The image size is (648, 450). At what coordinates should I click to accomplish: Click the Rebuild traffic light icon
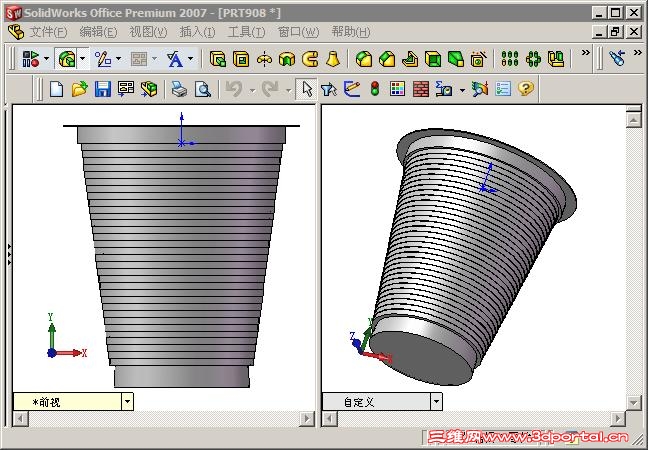374,89
